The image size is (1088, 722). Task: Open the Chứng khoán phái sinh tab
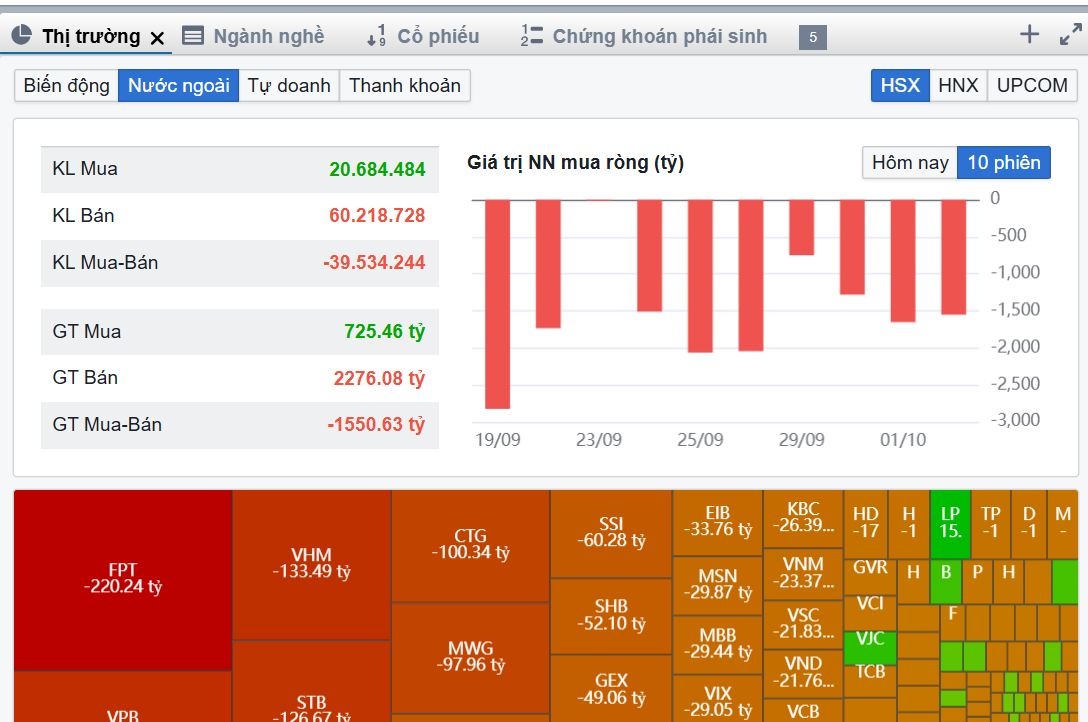pyautogui.click(x=659, y=36)
